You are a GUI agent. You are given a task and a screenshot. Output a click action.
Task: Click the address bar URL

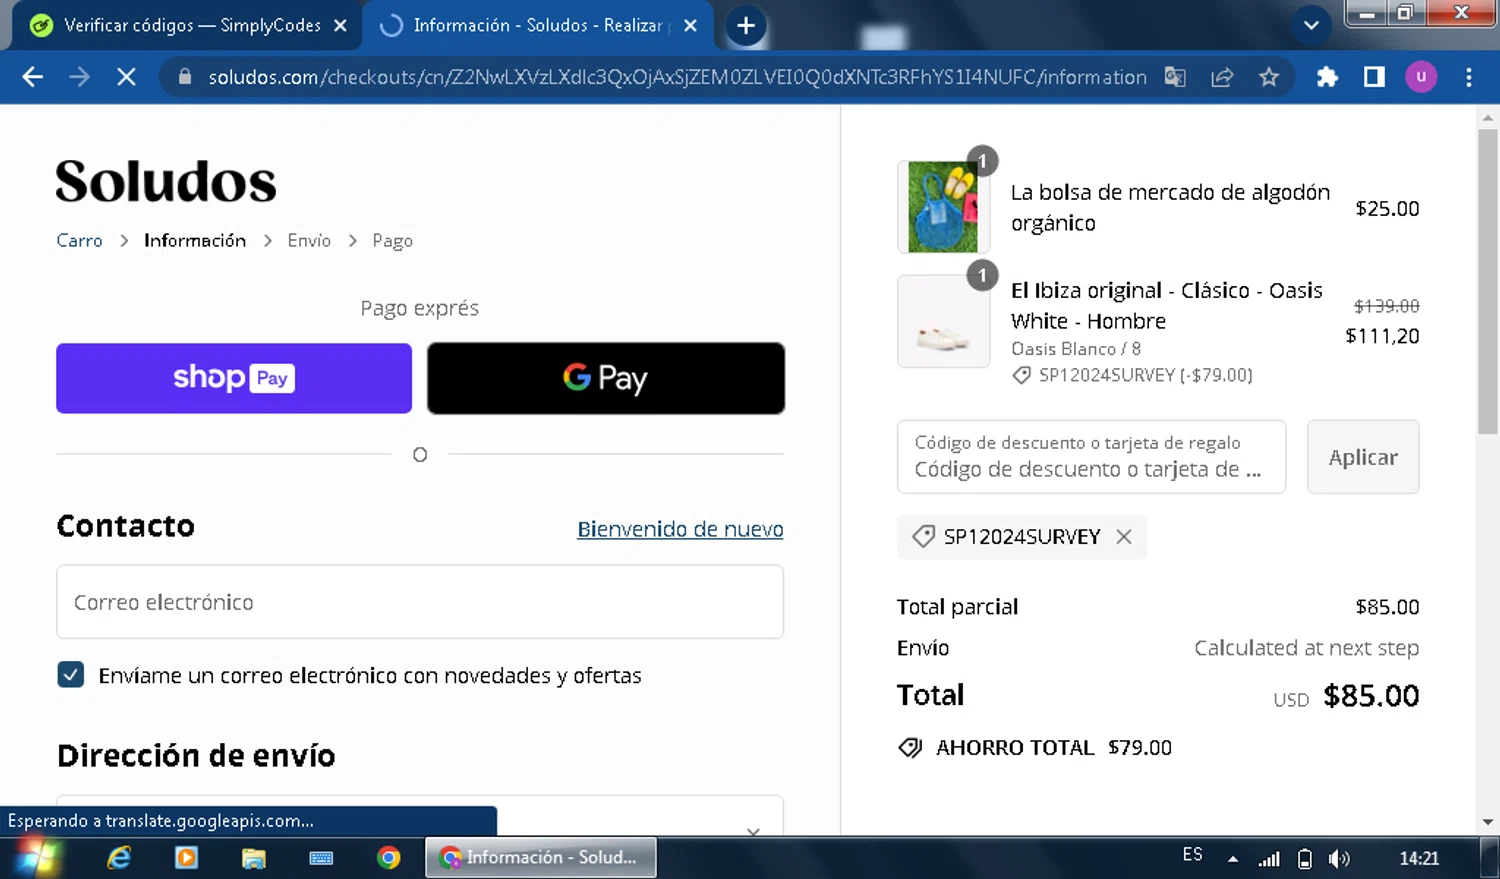tap(677, 77)
